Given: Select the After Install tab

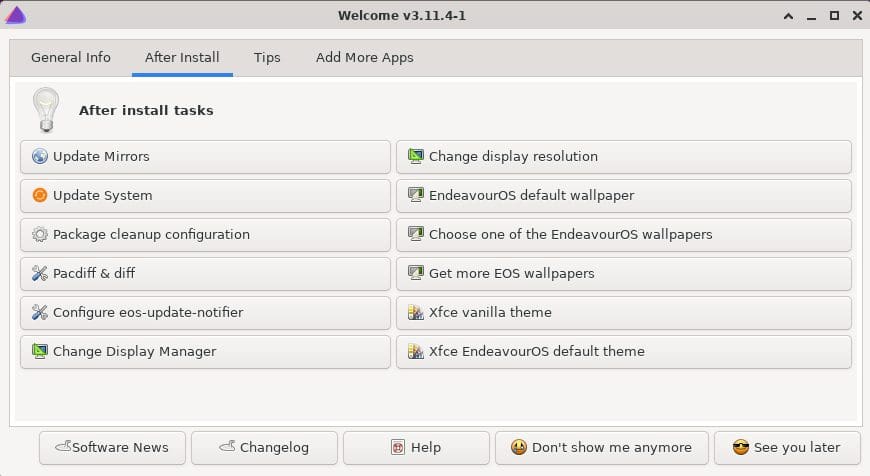Looking at the screenshot, I should click(182, 58).
